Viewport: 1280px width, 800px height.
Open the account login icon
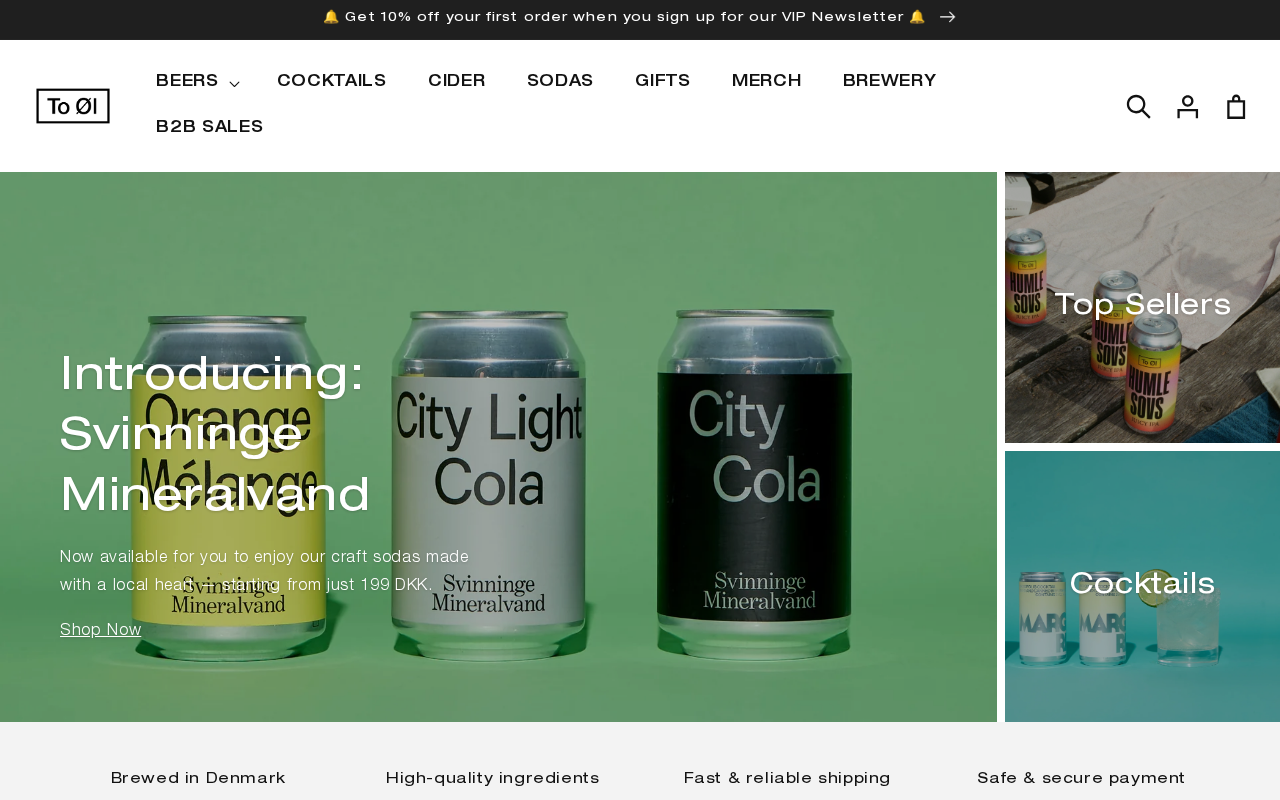(1187, 106)
